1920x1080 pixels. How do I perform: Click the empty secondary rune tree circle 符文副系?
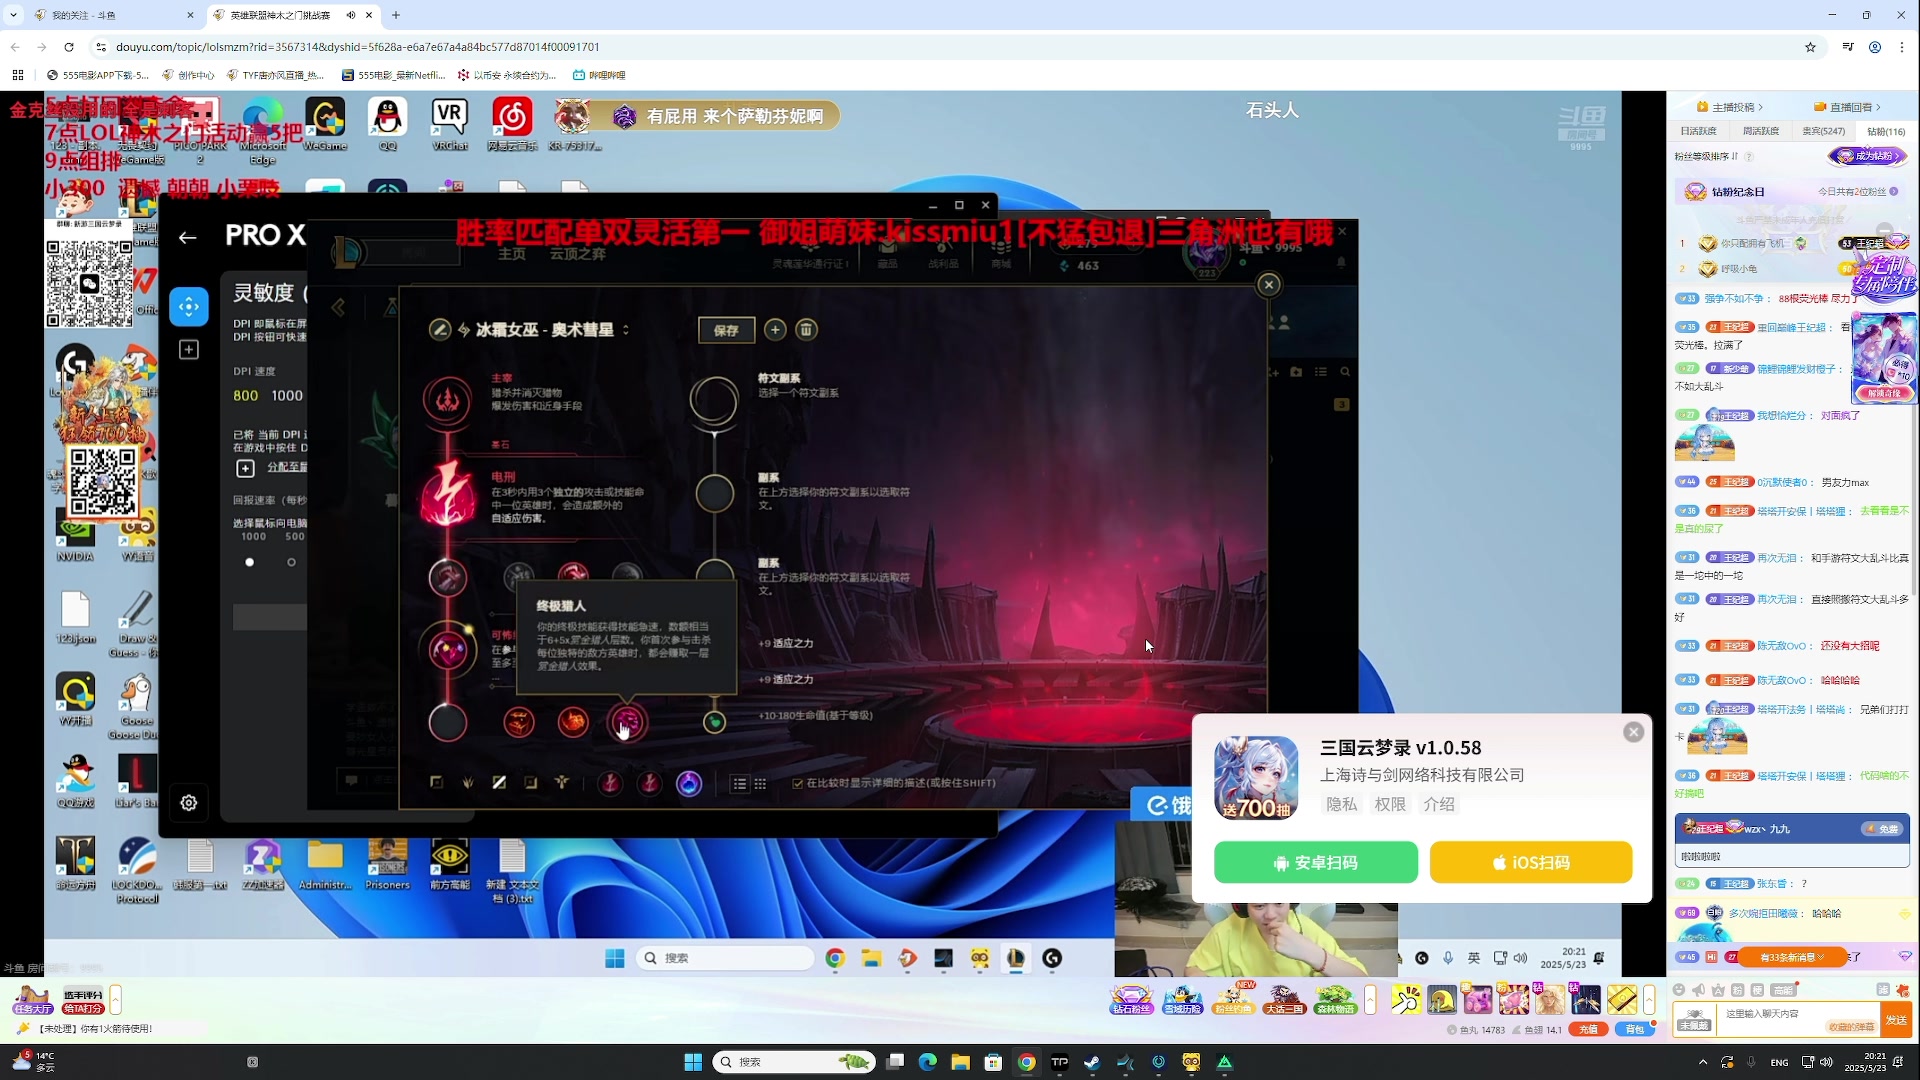coord(714,401)
